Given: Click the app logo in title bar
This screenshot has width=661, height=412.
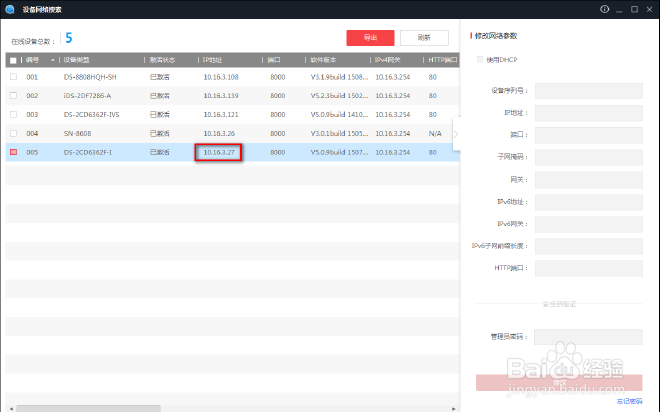Looking at the screenshot, I should point(10,9).
